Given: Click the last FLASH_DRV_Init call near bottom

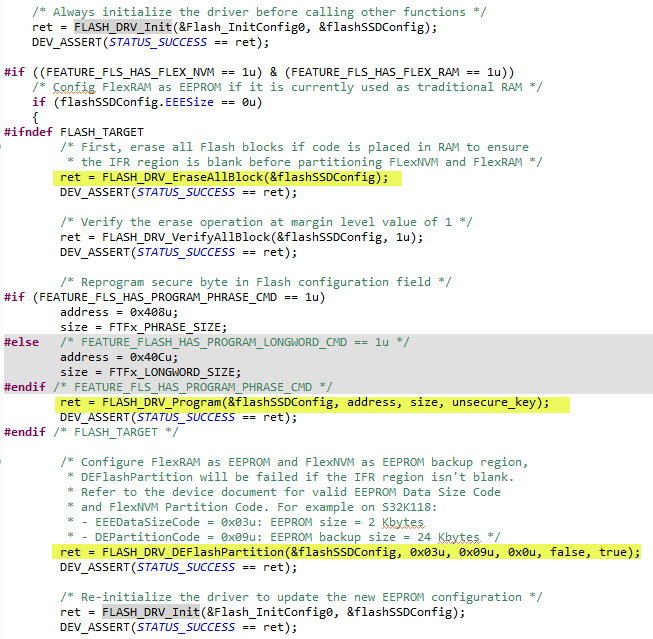Looking at the screenshot, I should 262,612.
